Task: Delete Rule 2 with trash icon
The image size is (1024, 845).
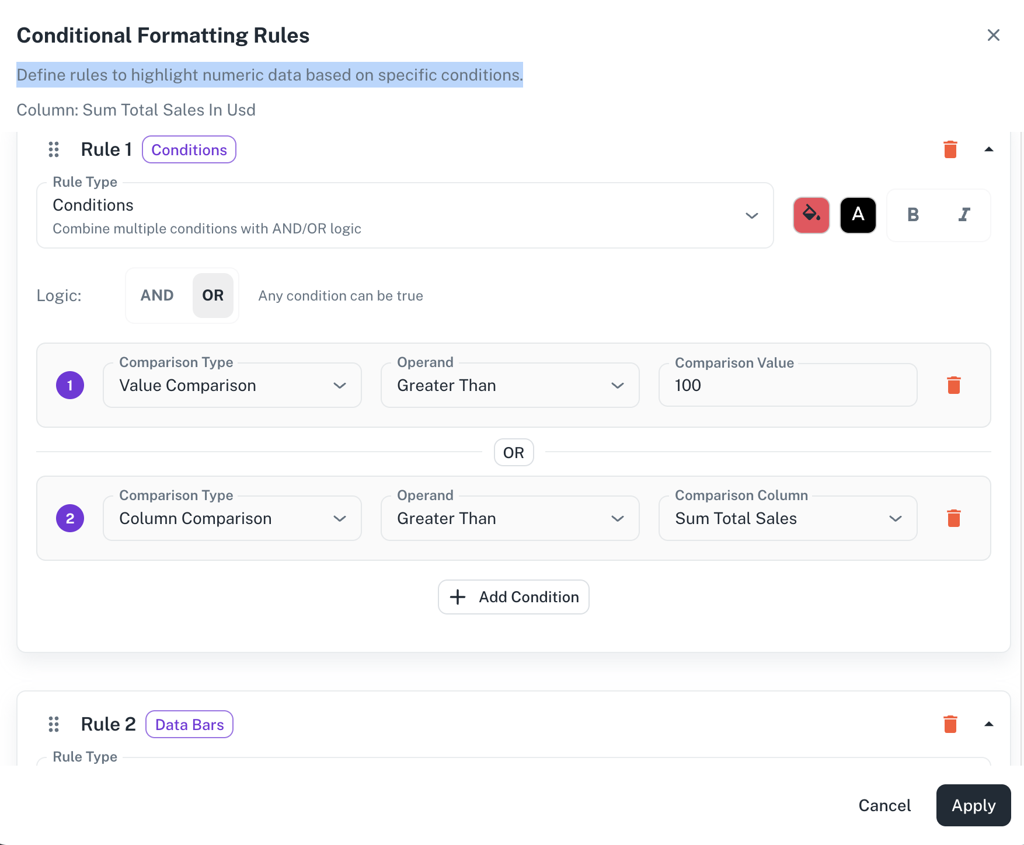Action: (x=950, y=725)
